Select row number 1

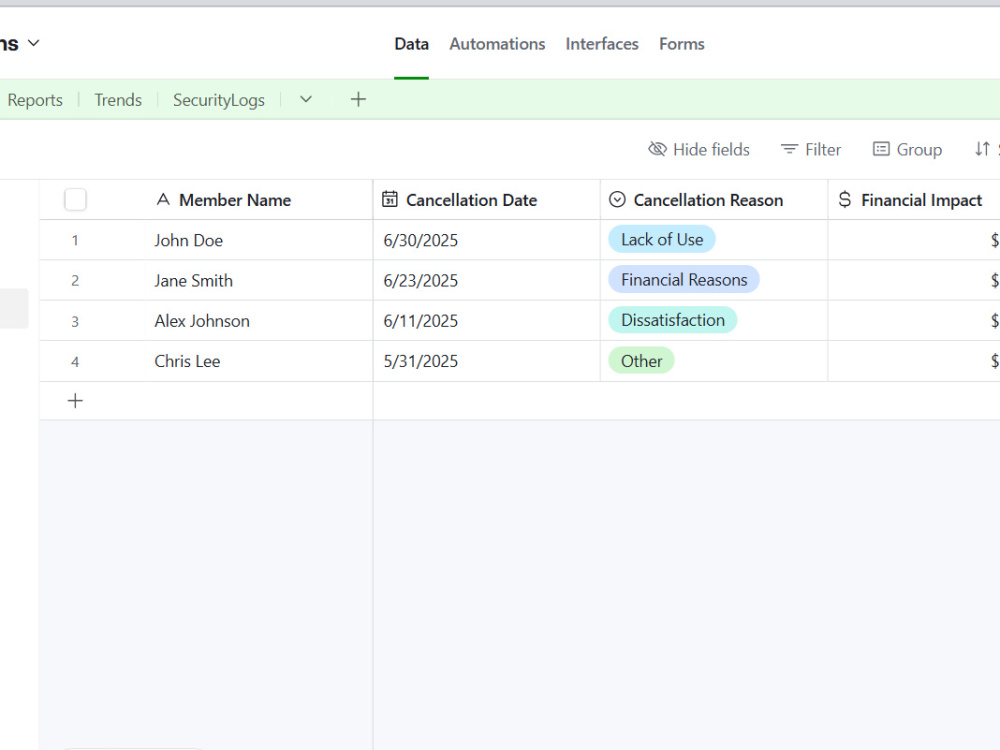tap(75, 240)
